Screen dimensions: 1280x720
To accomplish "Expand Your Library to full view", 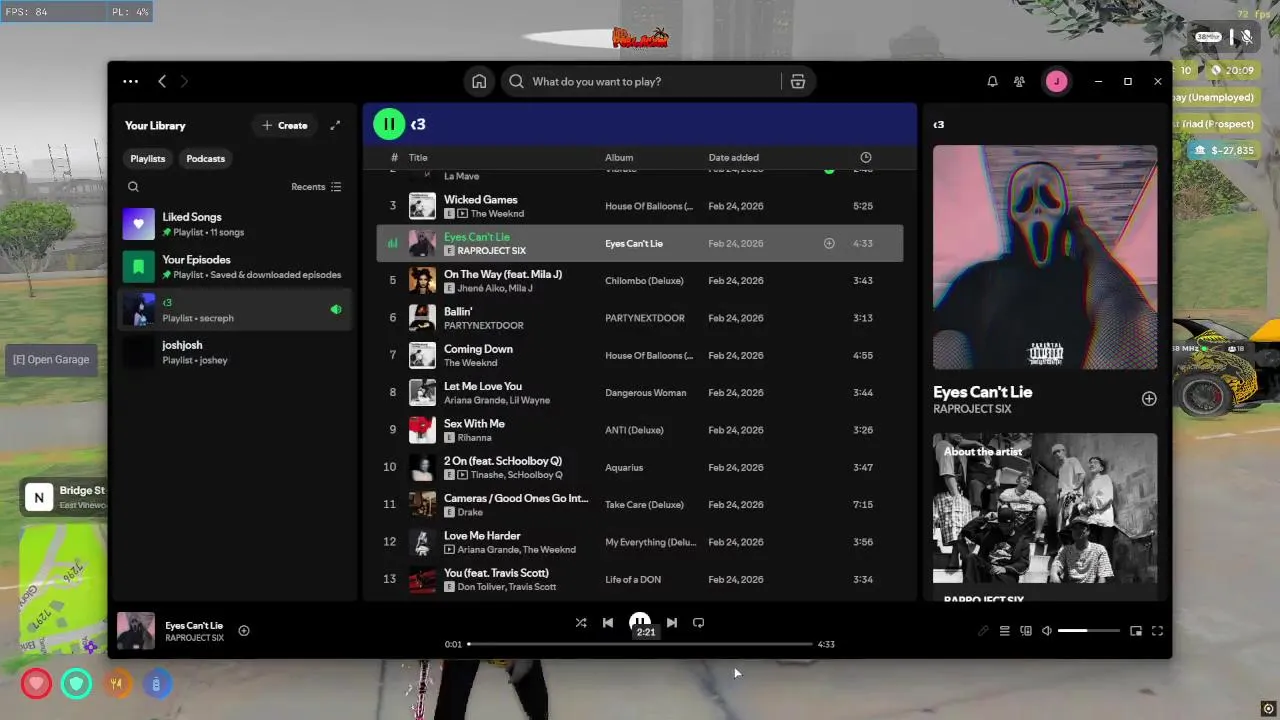I will pos(335,125).
